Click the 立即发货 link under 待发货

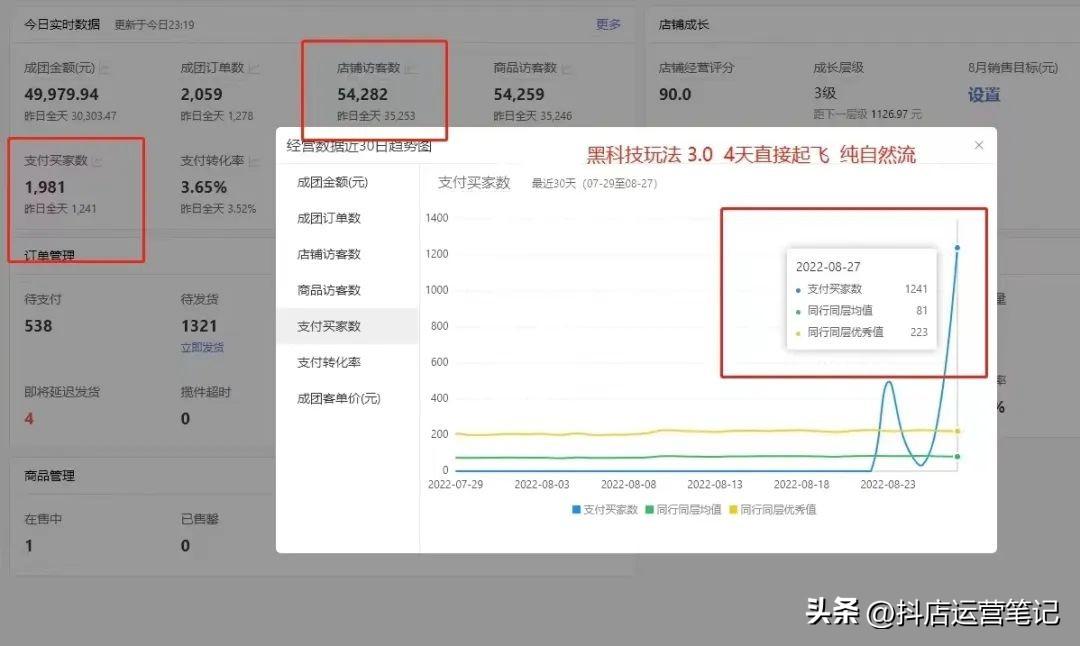202,348
